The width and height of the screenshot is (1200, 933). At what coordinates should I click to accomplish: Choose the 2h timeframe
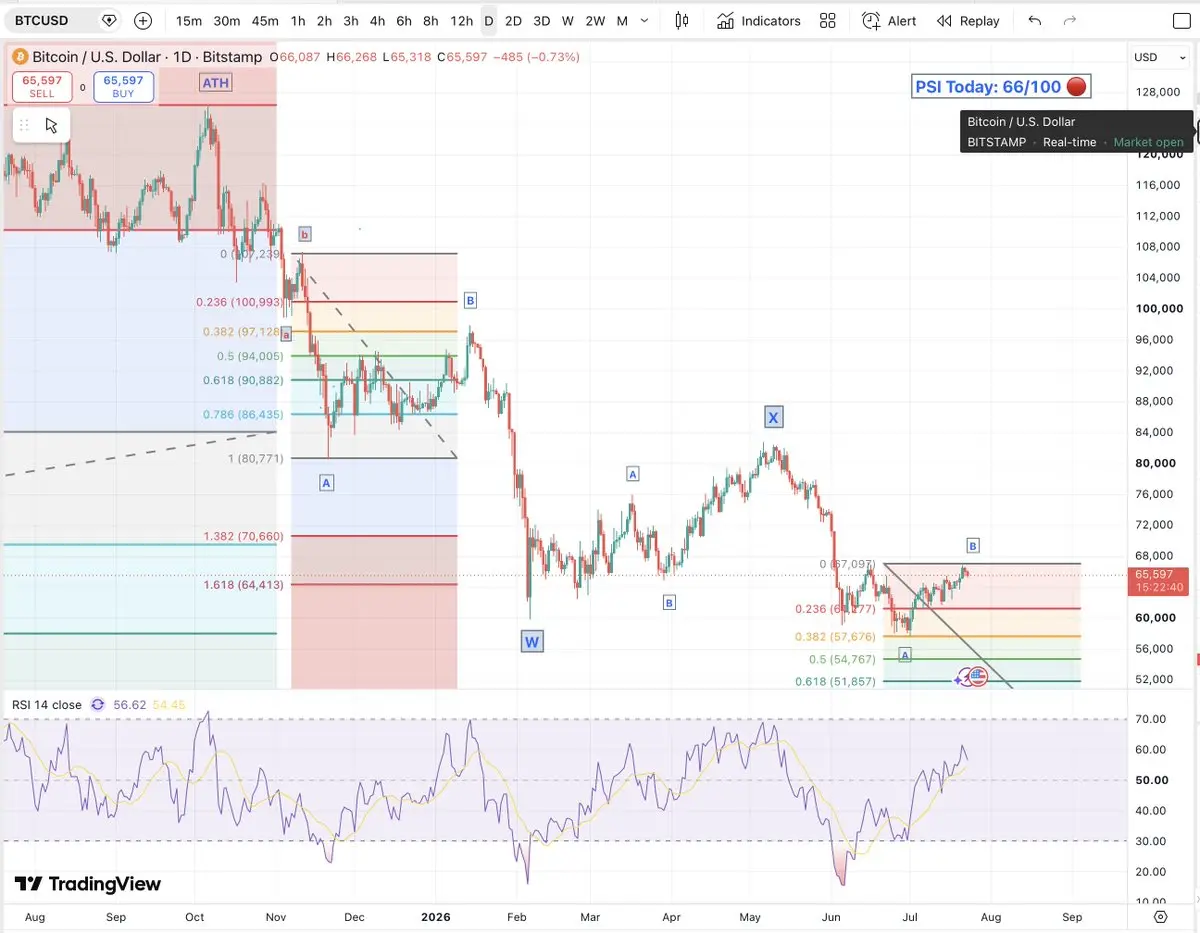(x=324, y=21)
